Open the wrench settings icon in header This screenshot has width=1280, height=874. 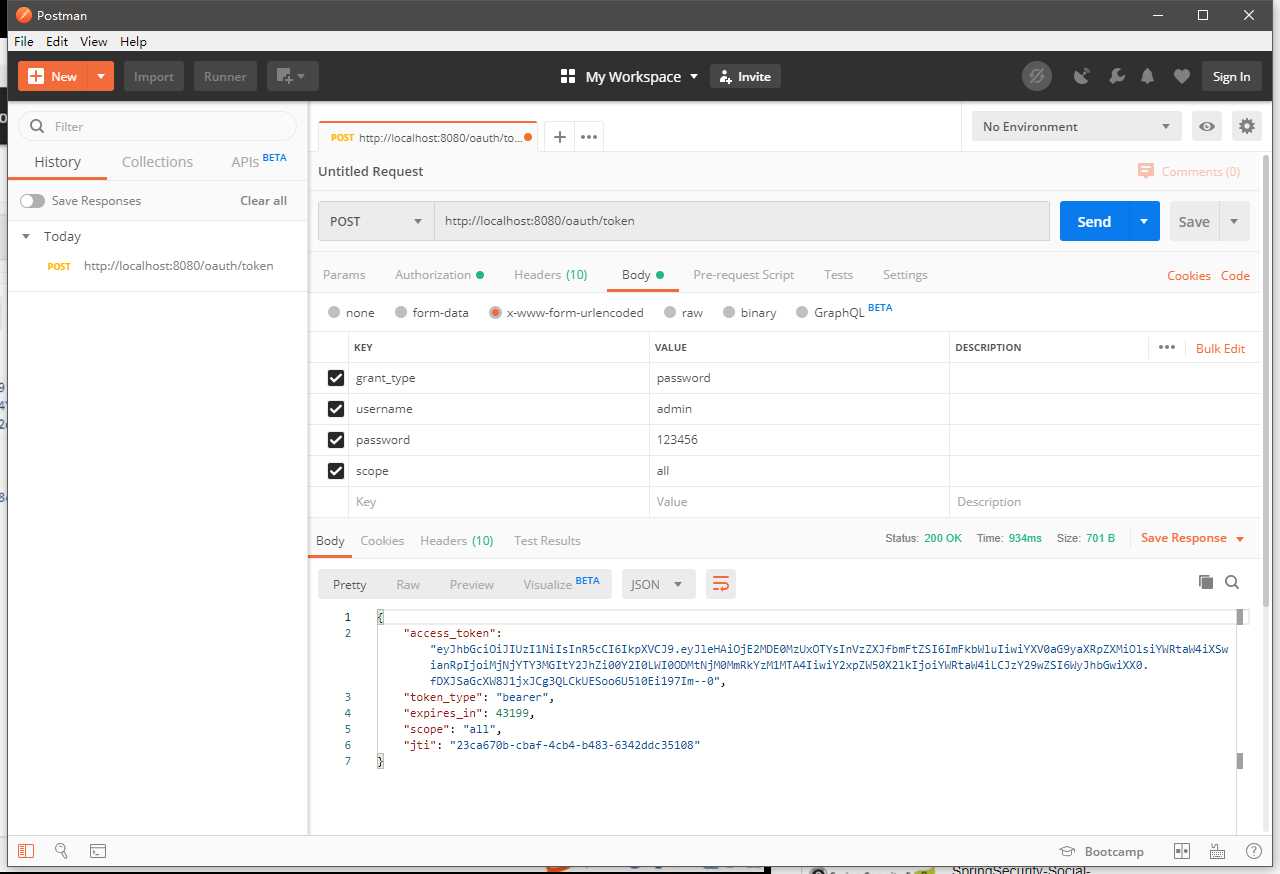1116,76
